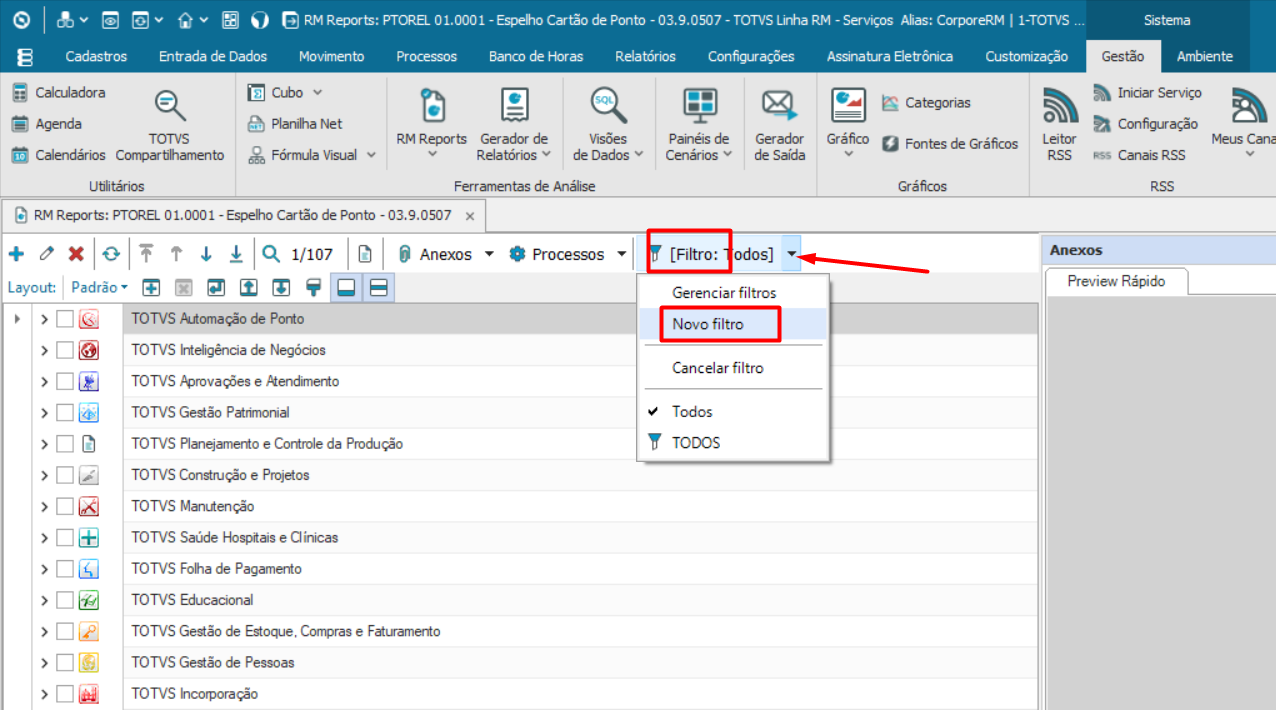The width and height of the screenshot is (1276, 710).
Task: Delete record with red X icon
Action: (x=76, y=254)
